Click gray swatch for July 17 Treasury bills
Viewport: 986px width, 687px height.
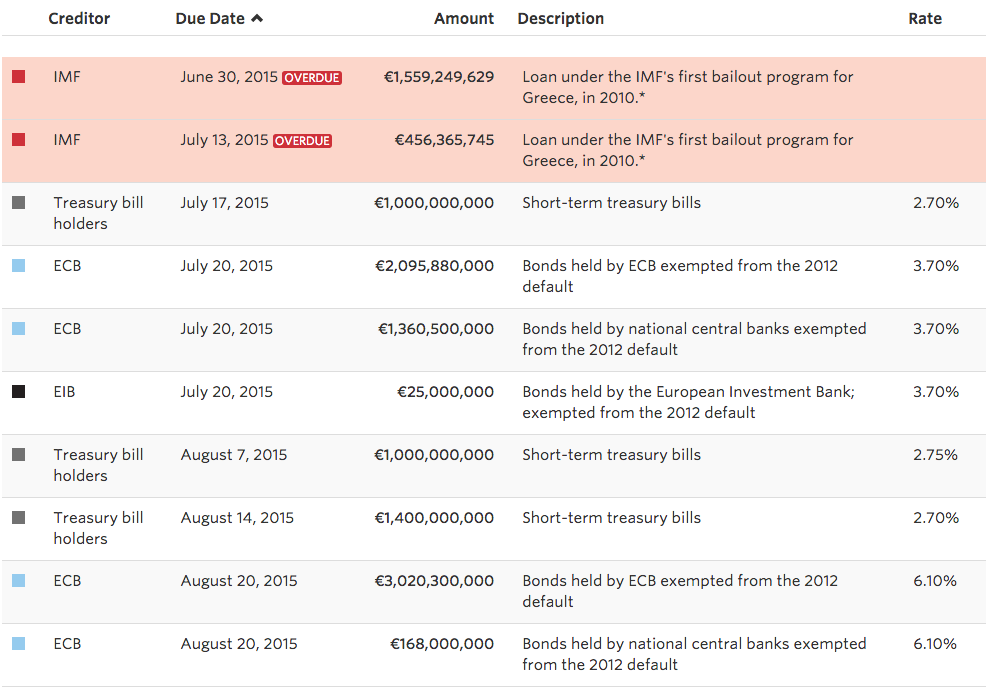pos(19,203)
